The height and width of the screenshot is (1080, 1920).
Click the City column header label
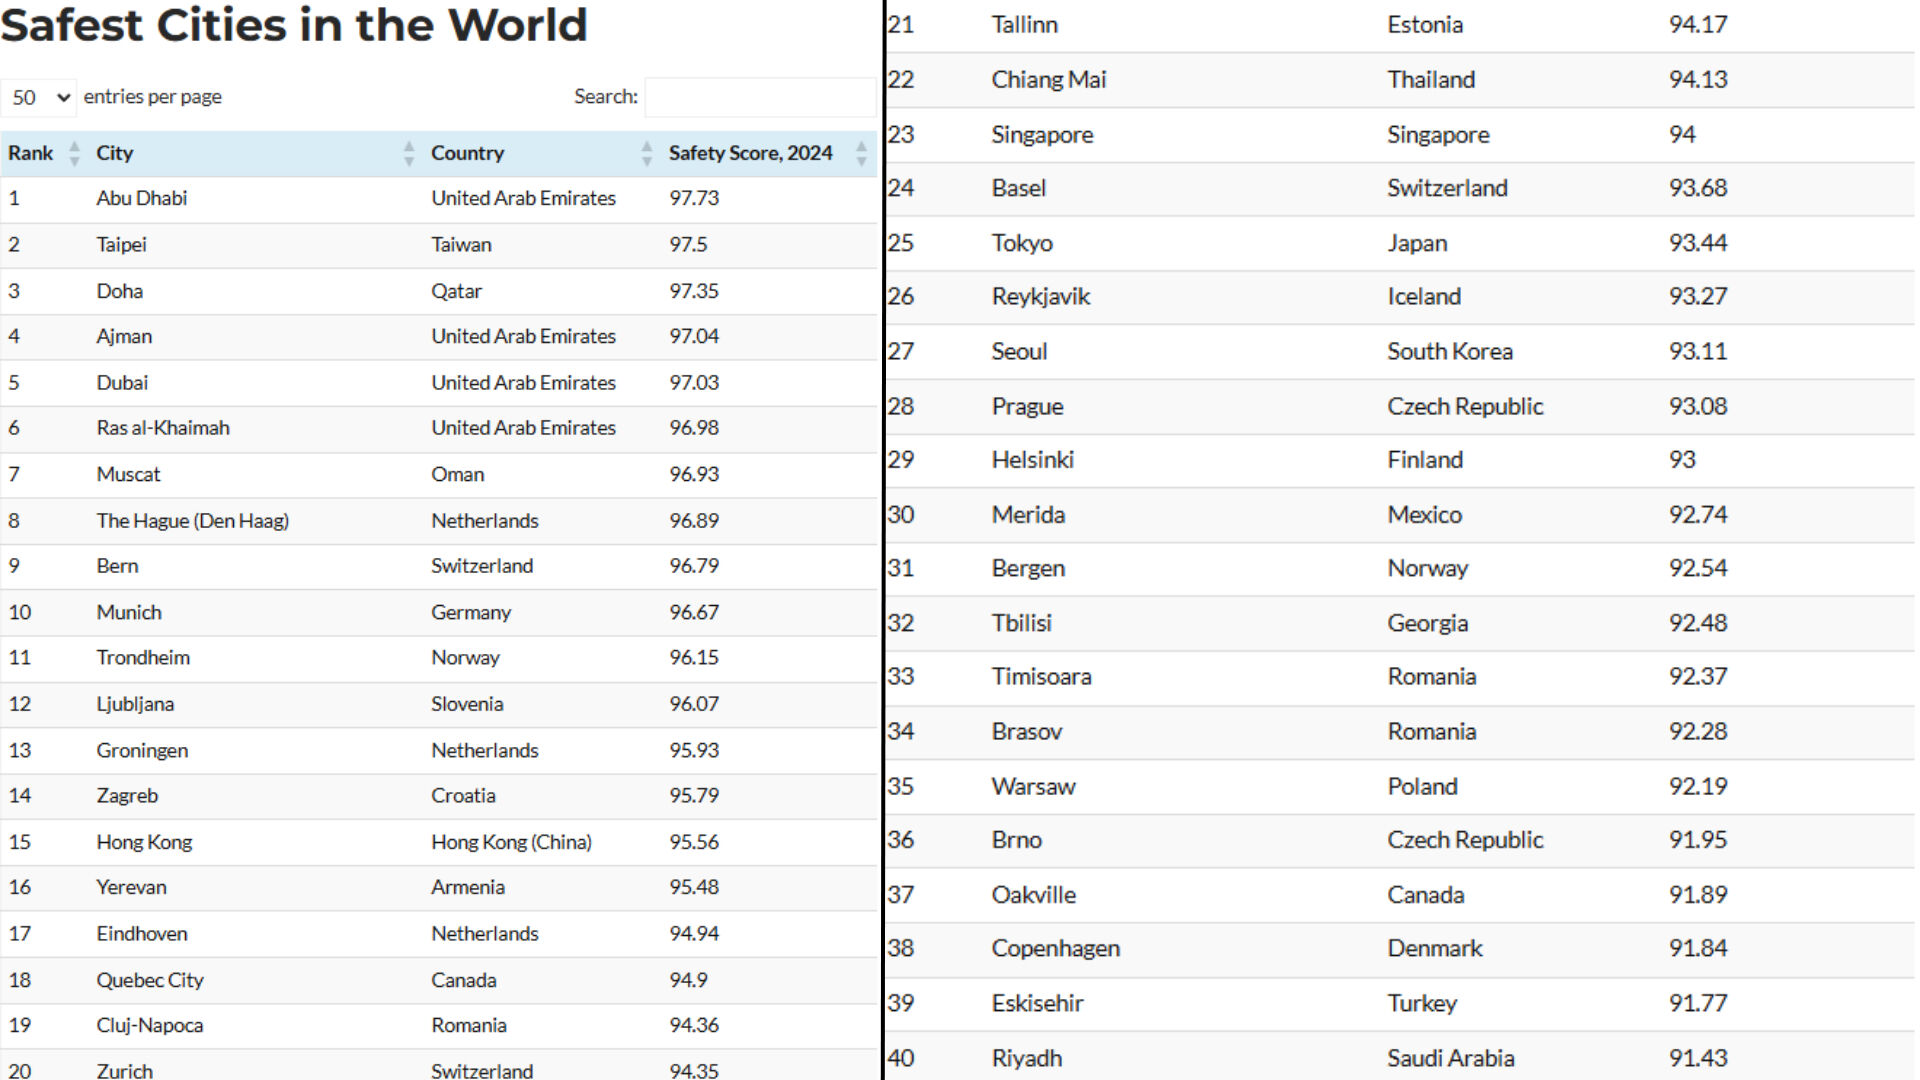tap(114, 153)
